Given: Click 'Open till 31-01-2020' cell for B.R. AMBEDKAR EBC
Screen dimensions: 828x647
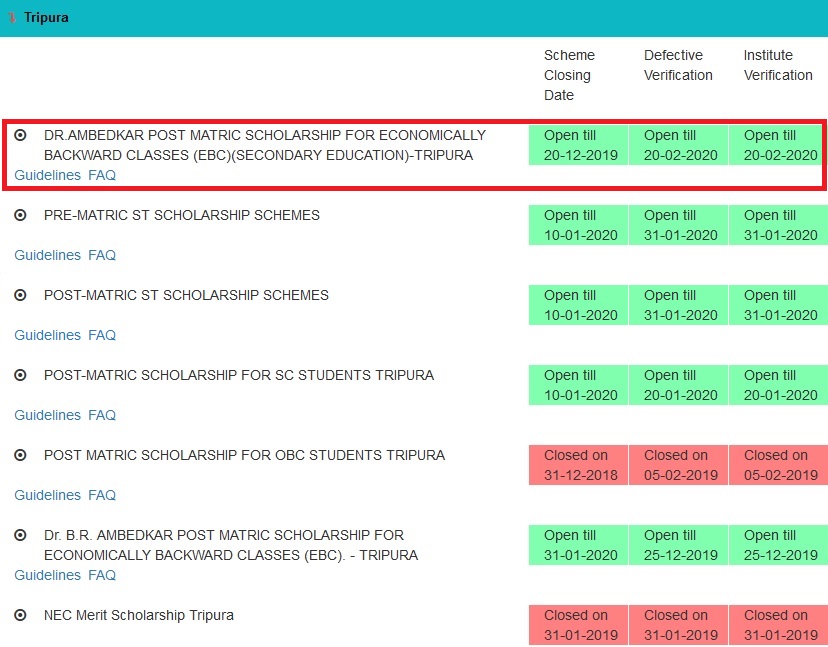Looking at the screenshot, I should click(x=578, y=545).
